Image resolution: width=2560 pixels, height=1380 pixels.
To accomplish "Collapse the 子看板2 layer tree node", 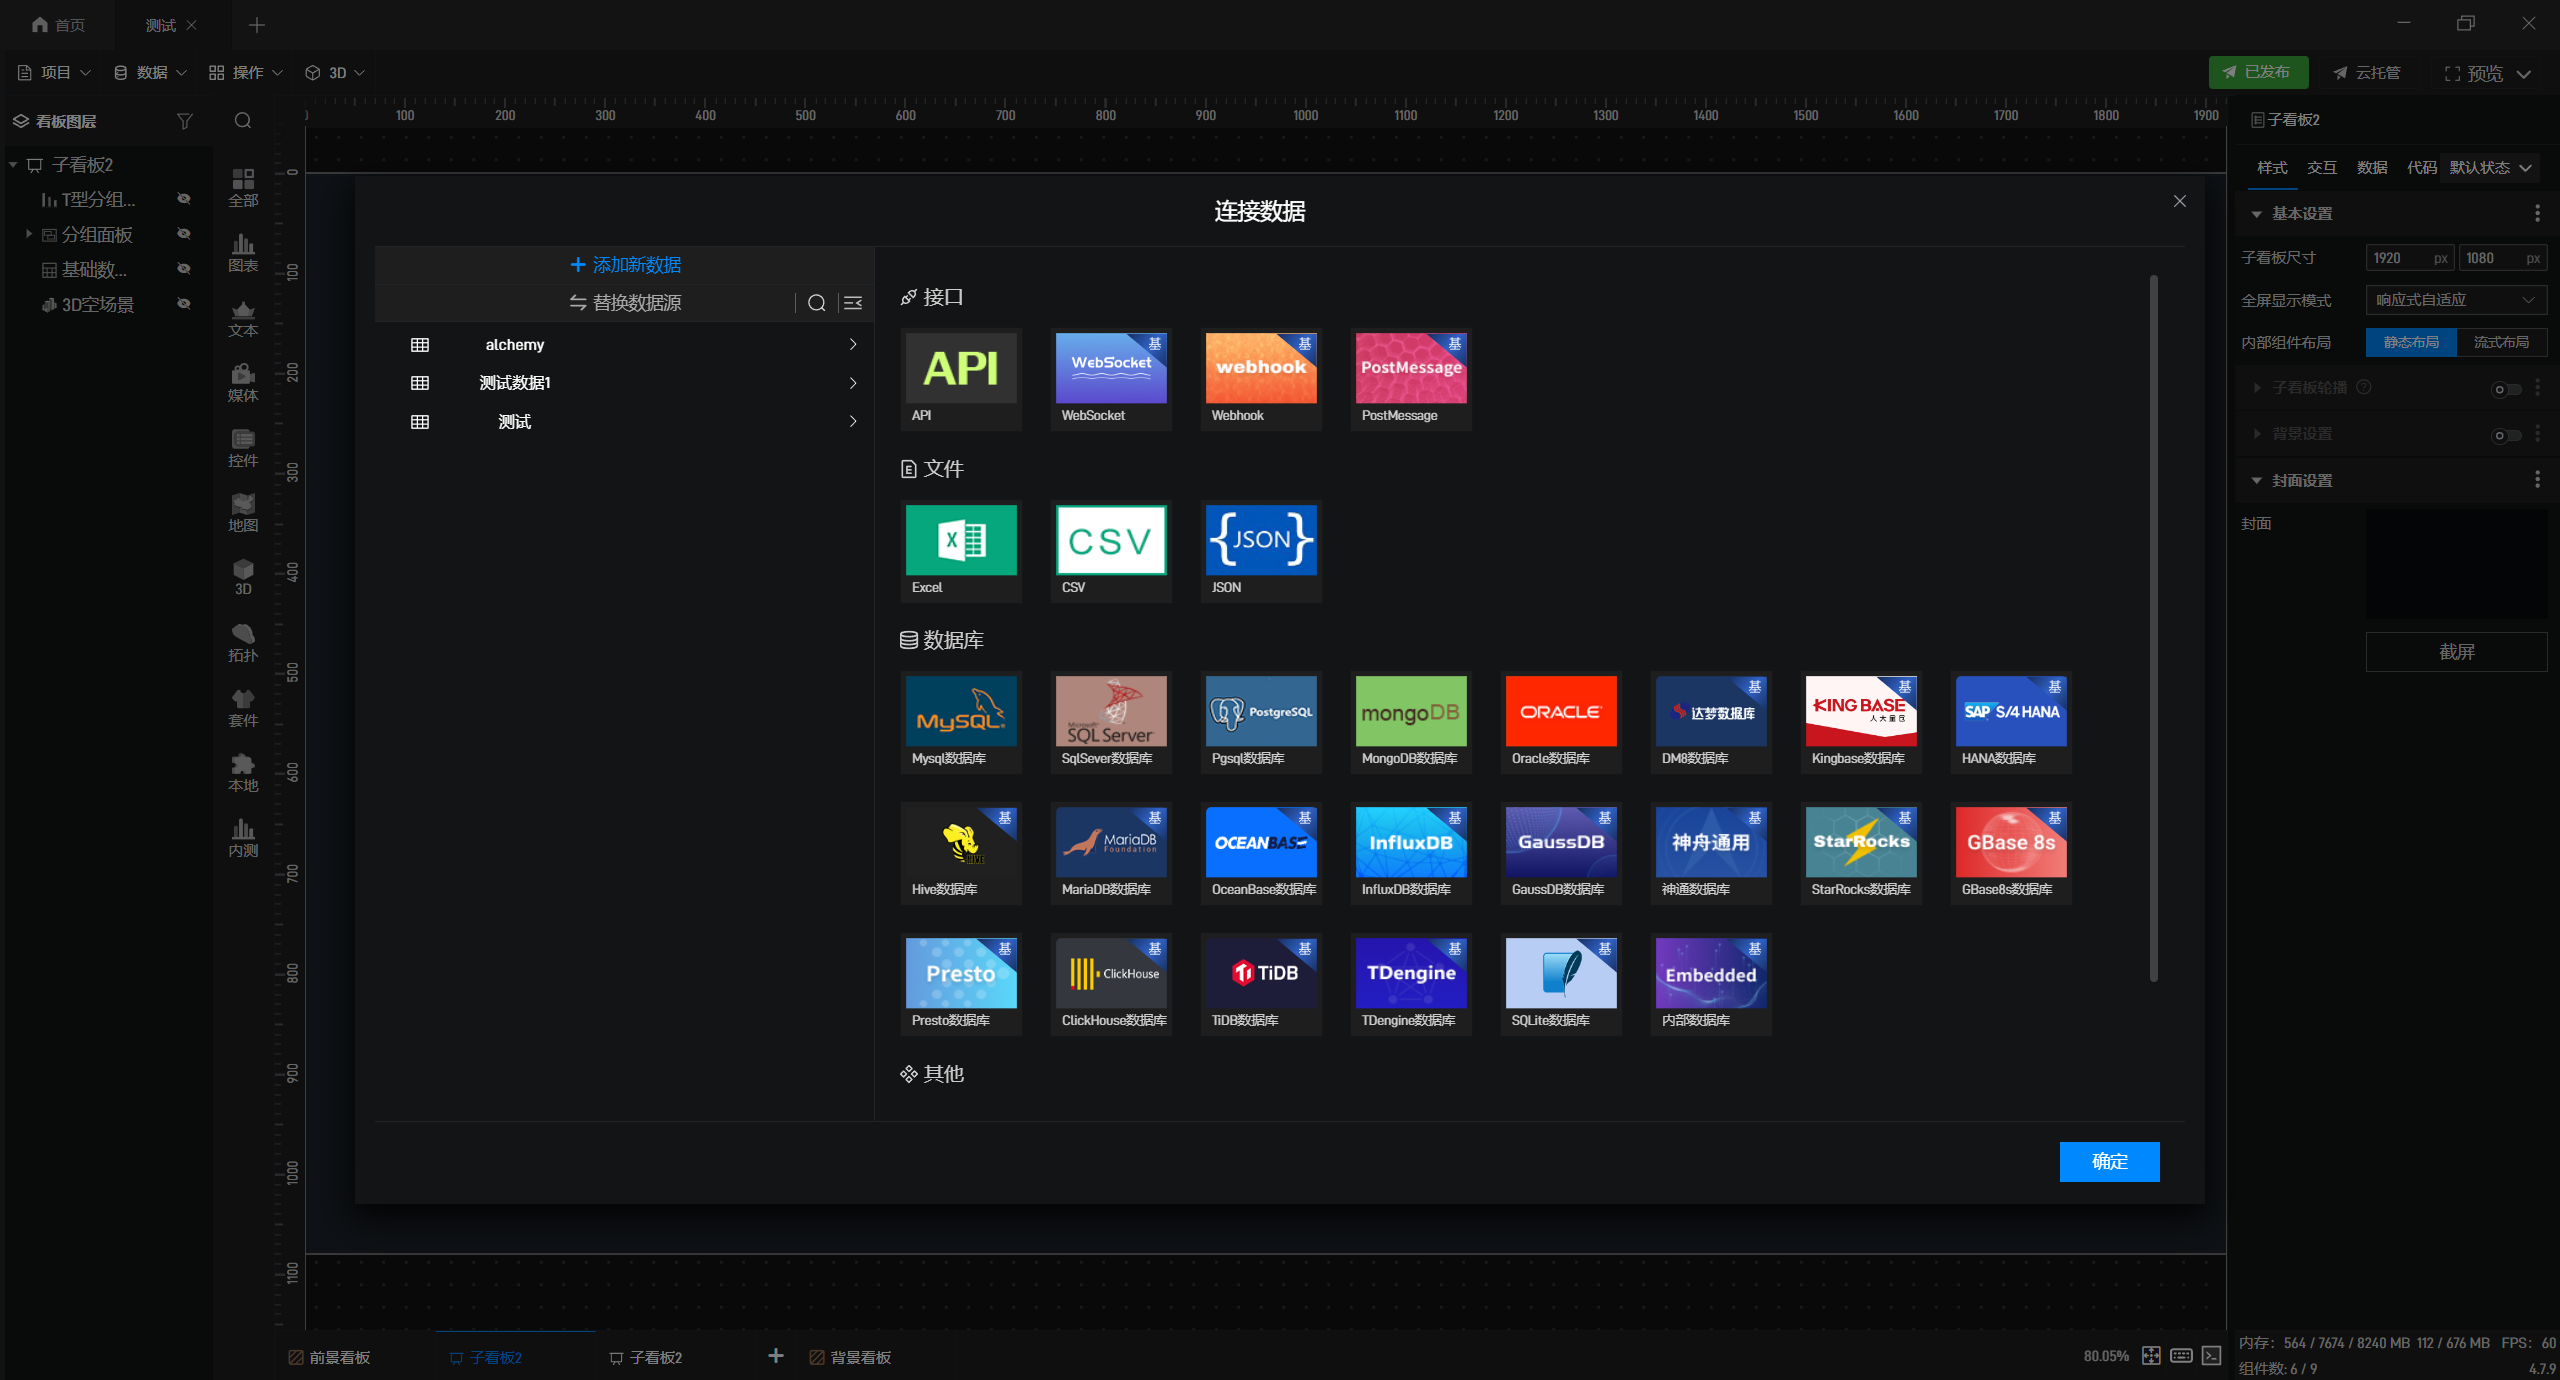I will (x=14, y=164).
